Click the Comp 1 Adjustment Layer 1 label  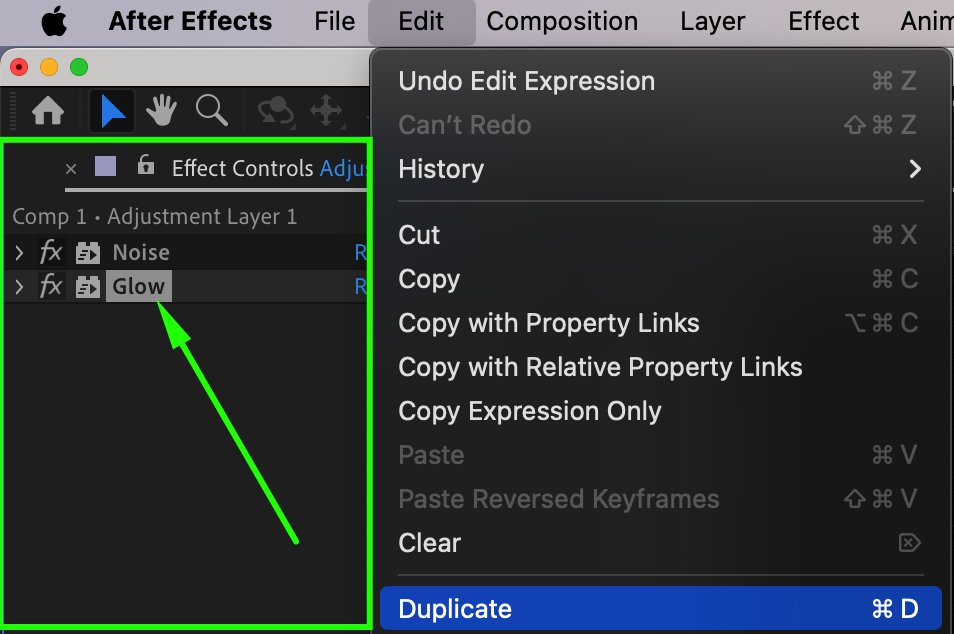click(x=155, y=217)
